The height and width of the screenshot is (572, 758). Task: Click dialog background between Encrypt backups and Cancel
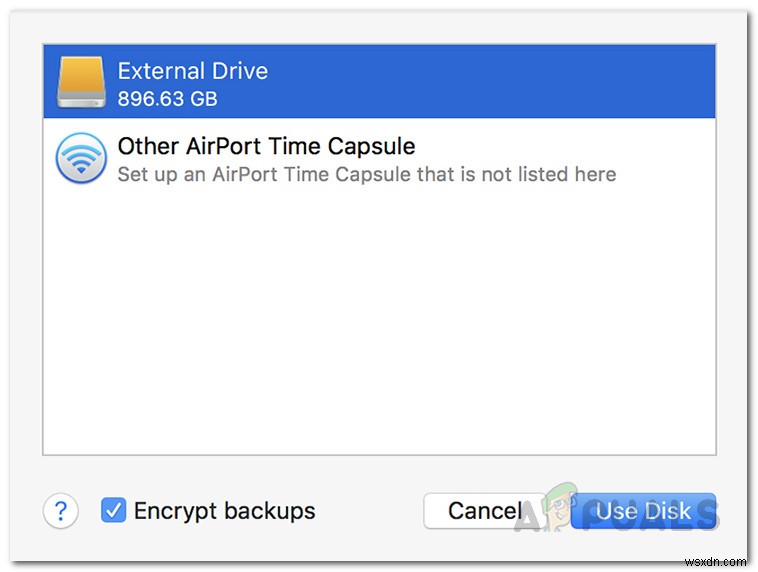coord(368,511)
